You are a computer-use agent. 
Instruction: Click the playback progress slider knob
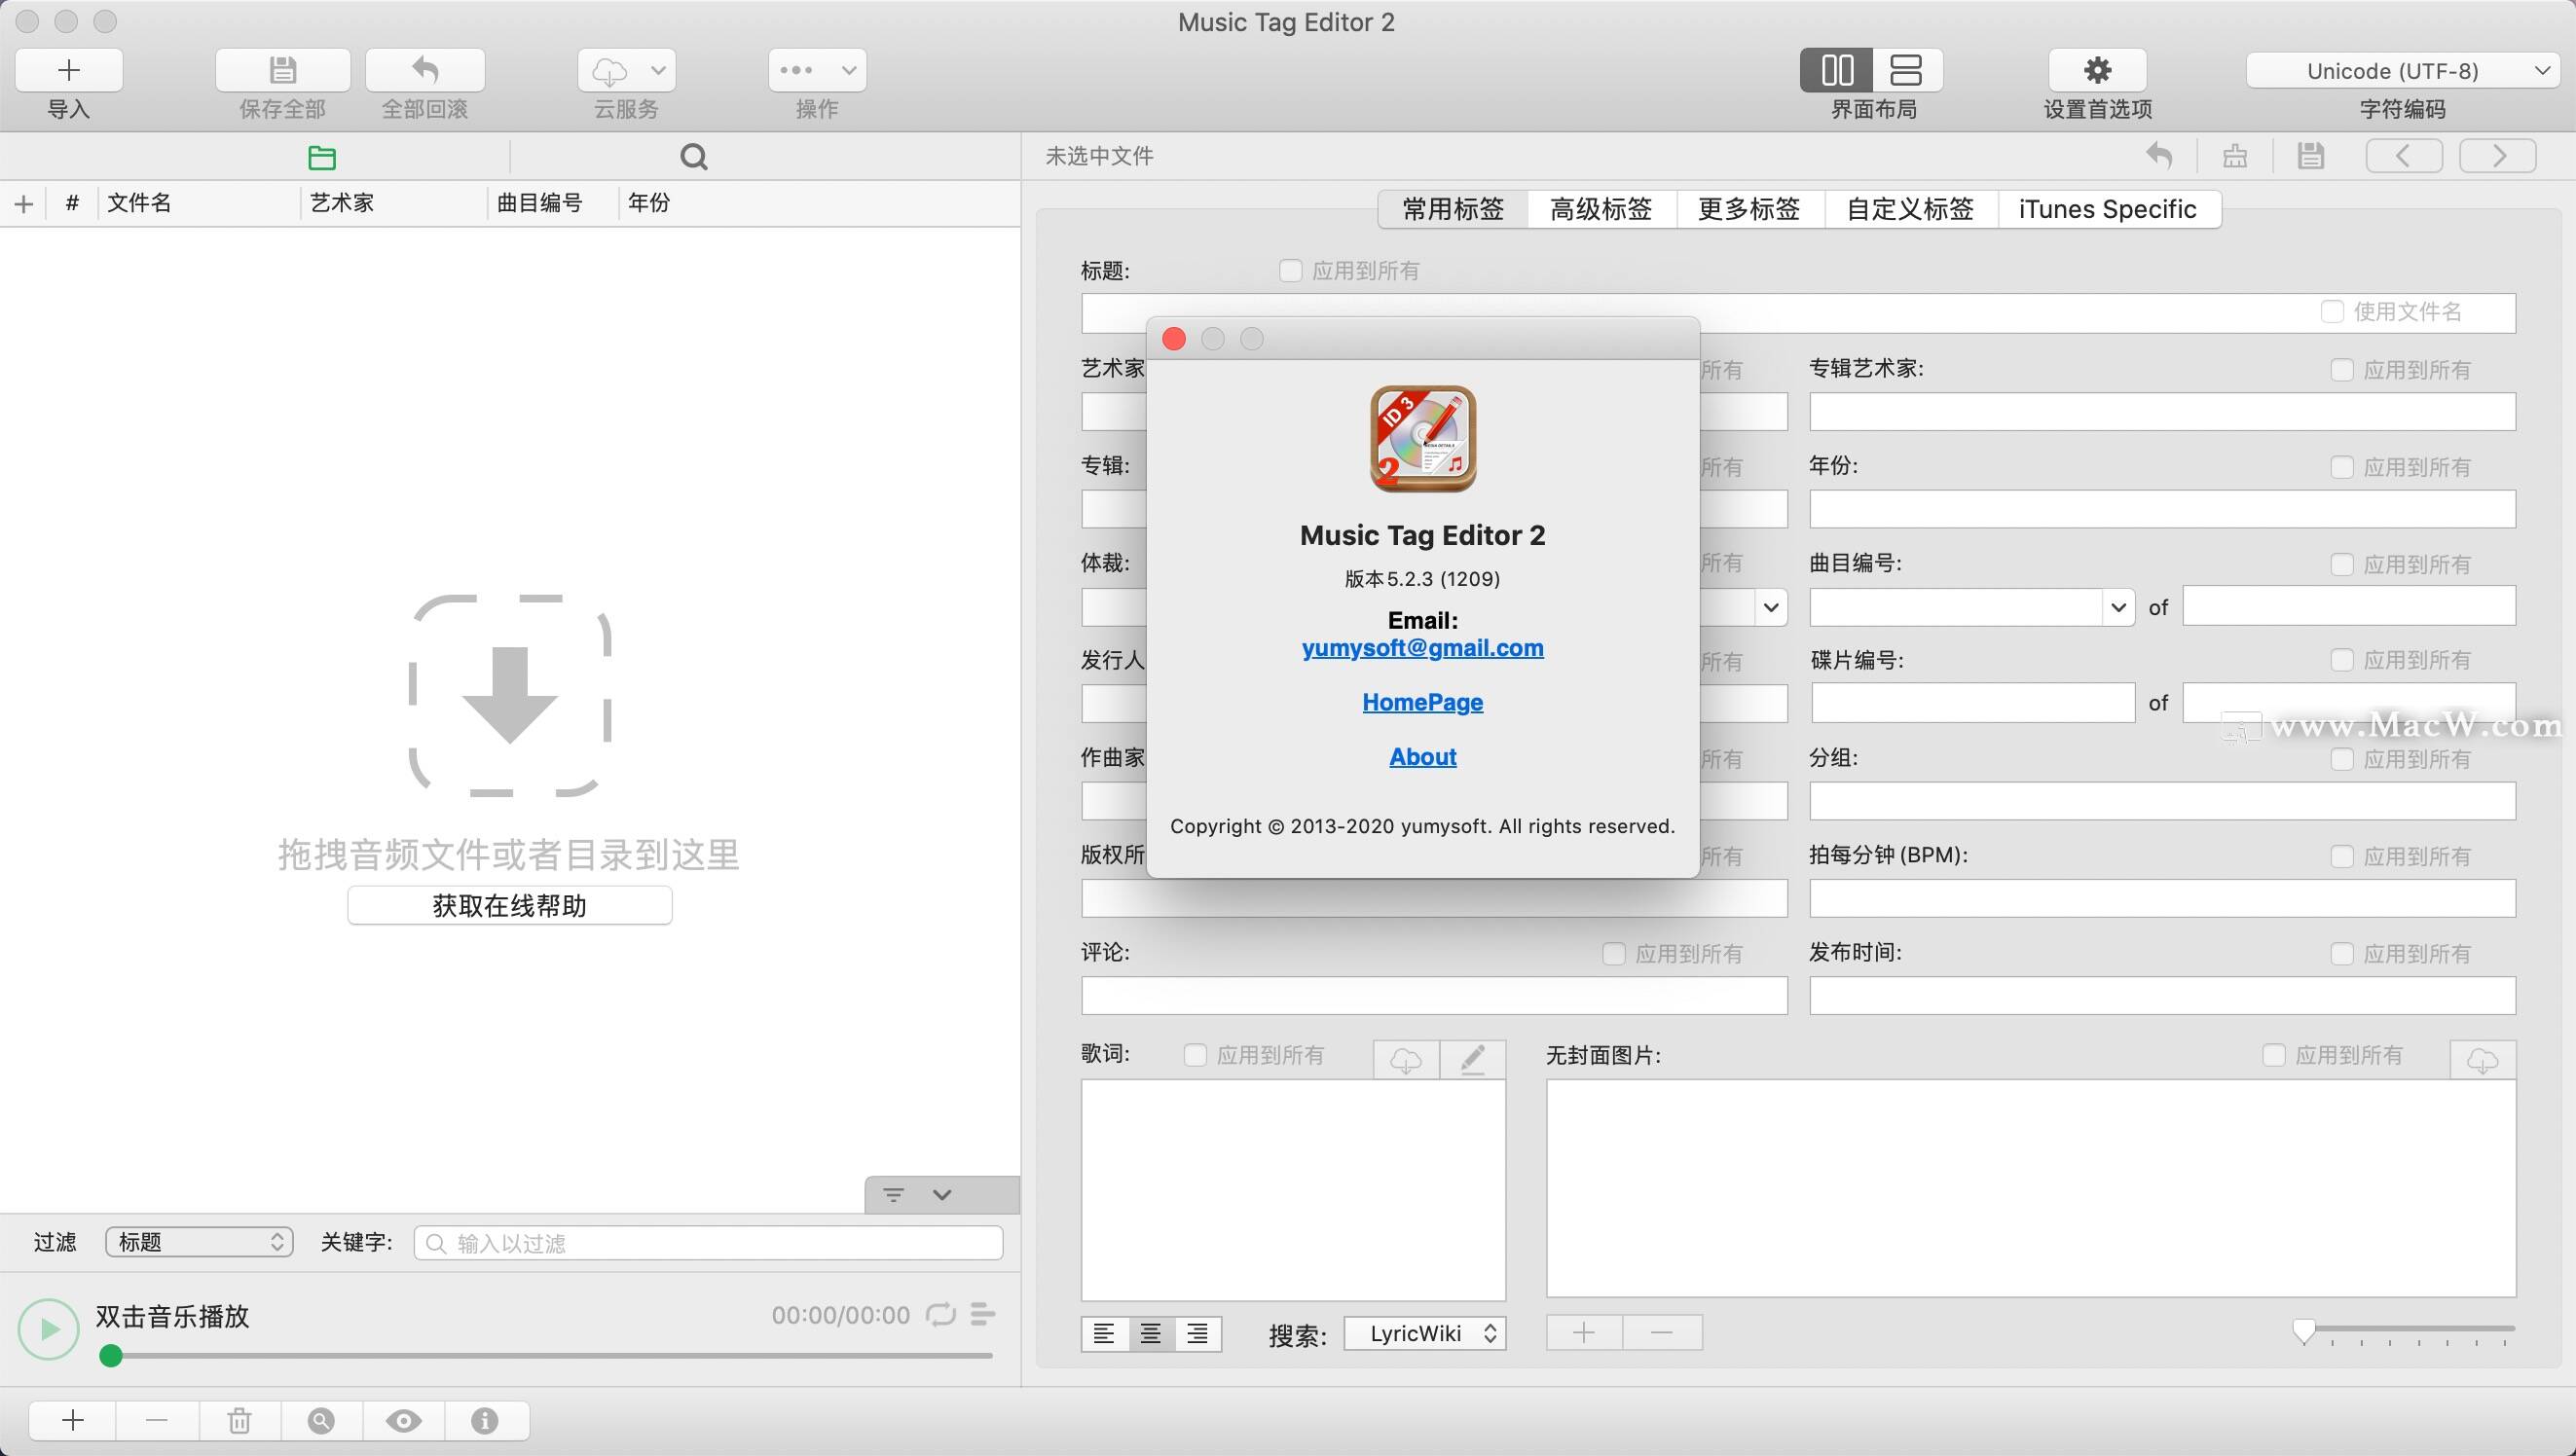tap(111, 1356)
